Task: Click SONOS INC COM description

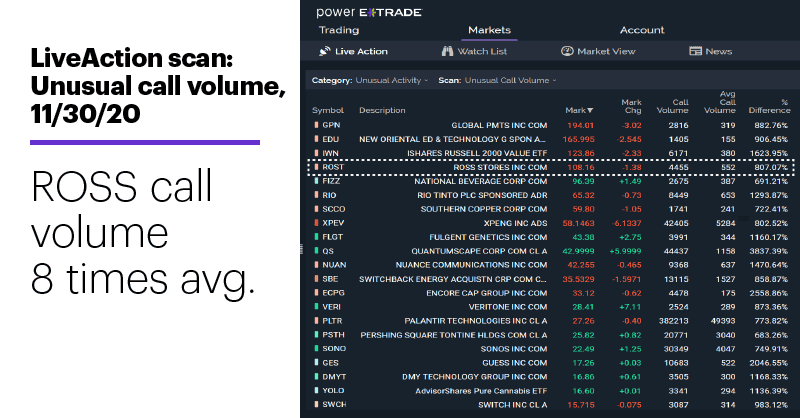Action: (514, 349)
